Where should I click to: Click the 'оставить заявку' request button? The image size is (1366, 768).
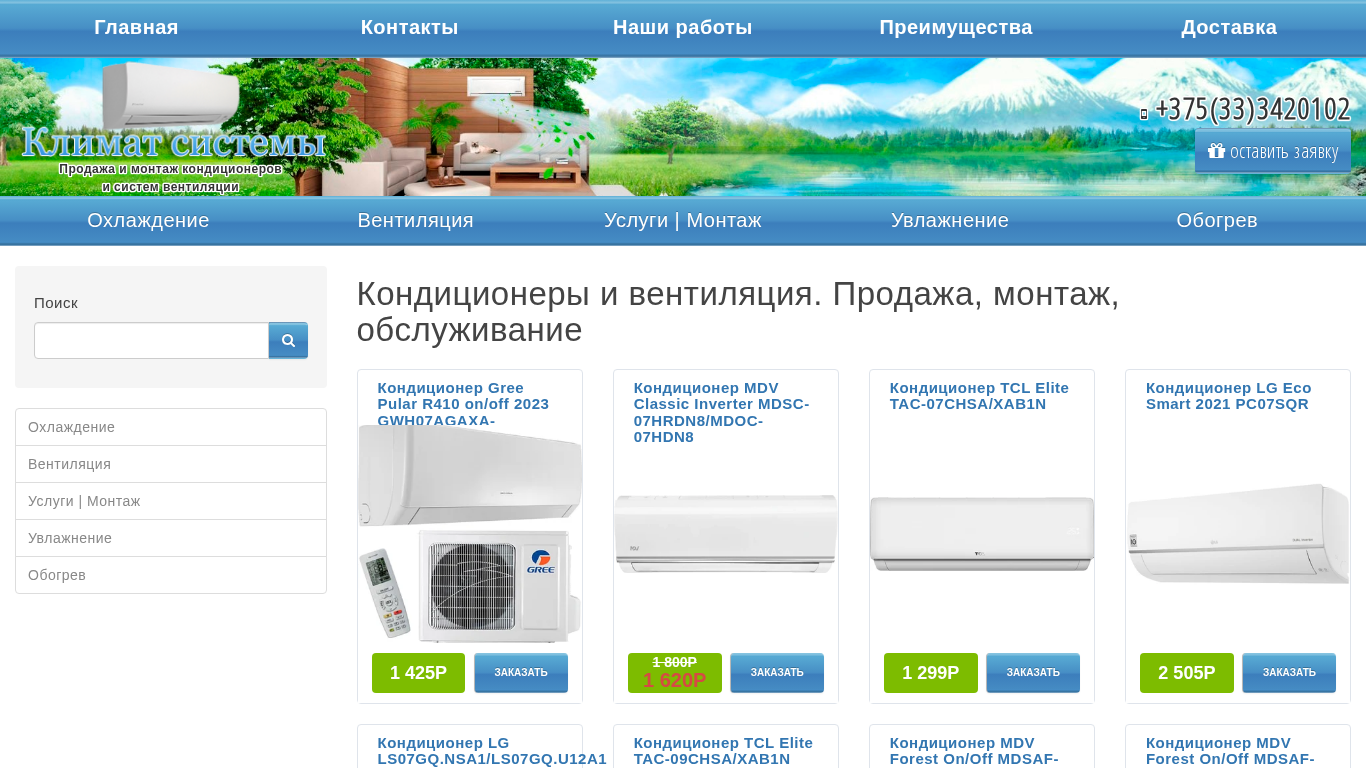pyautogui.click(x=1273, y=151)
